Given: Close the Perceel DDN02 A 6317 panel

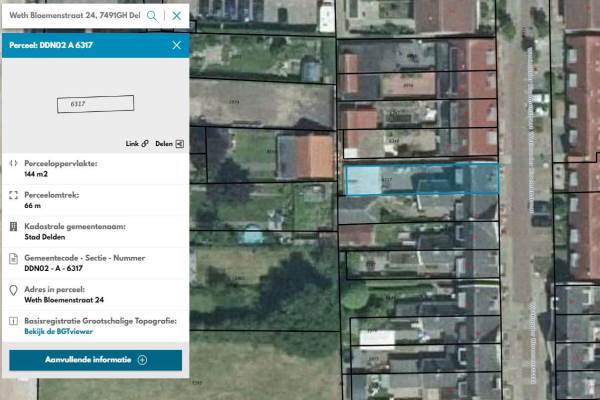Looking at the screenshot, I should point(176,45).
